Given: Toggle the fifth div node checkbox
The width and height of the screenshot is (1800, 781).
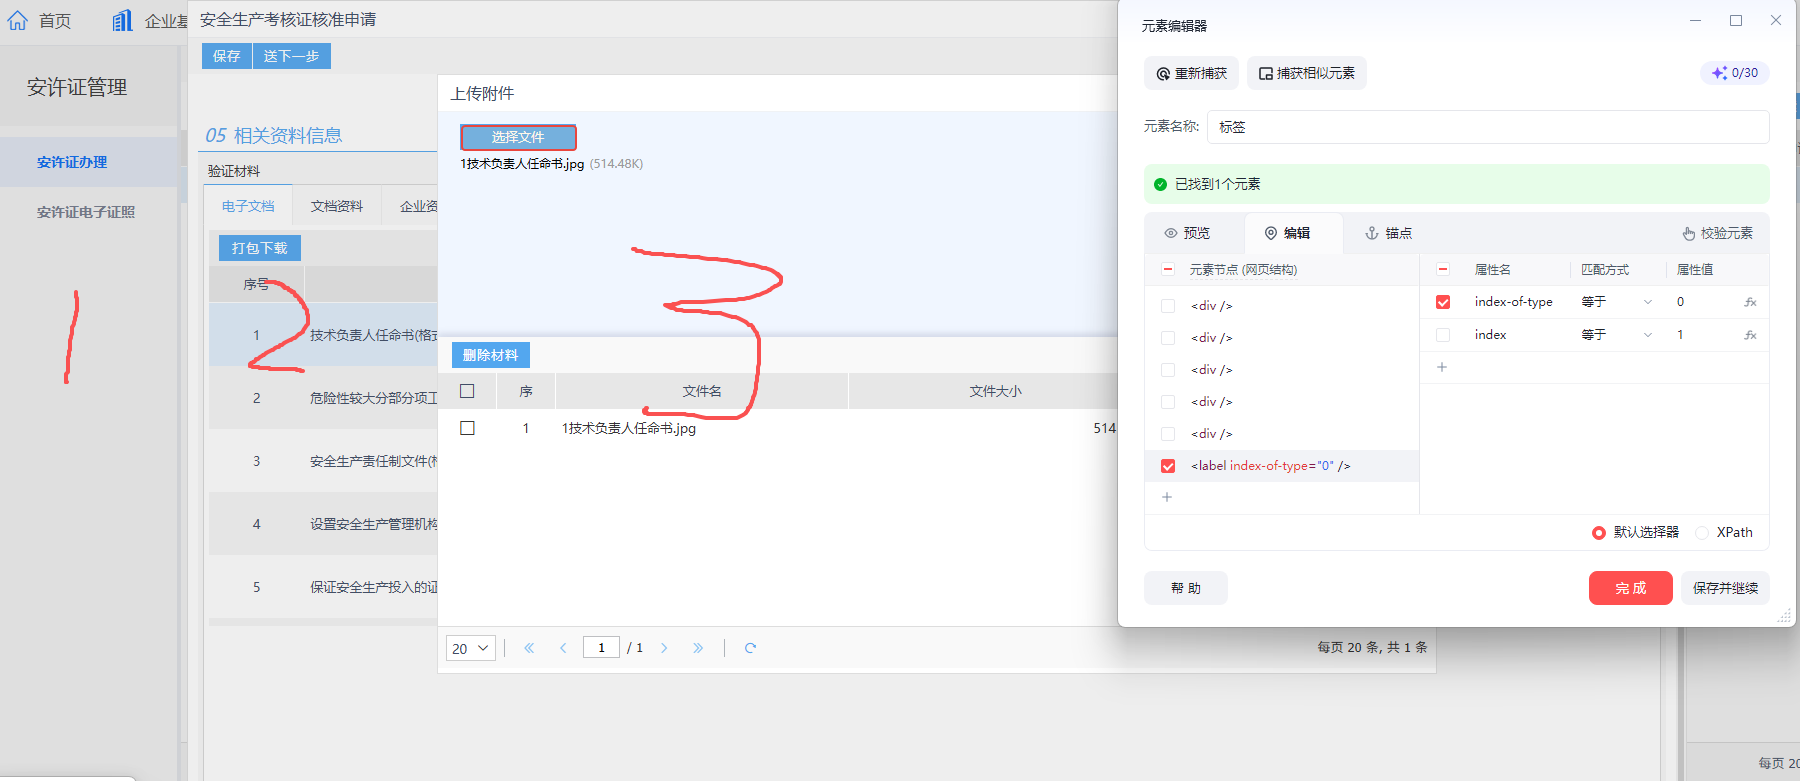Looking at the screenshot, I should pyautogui.click(x=1168, y=434).
